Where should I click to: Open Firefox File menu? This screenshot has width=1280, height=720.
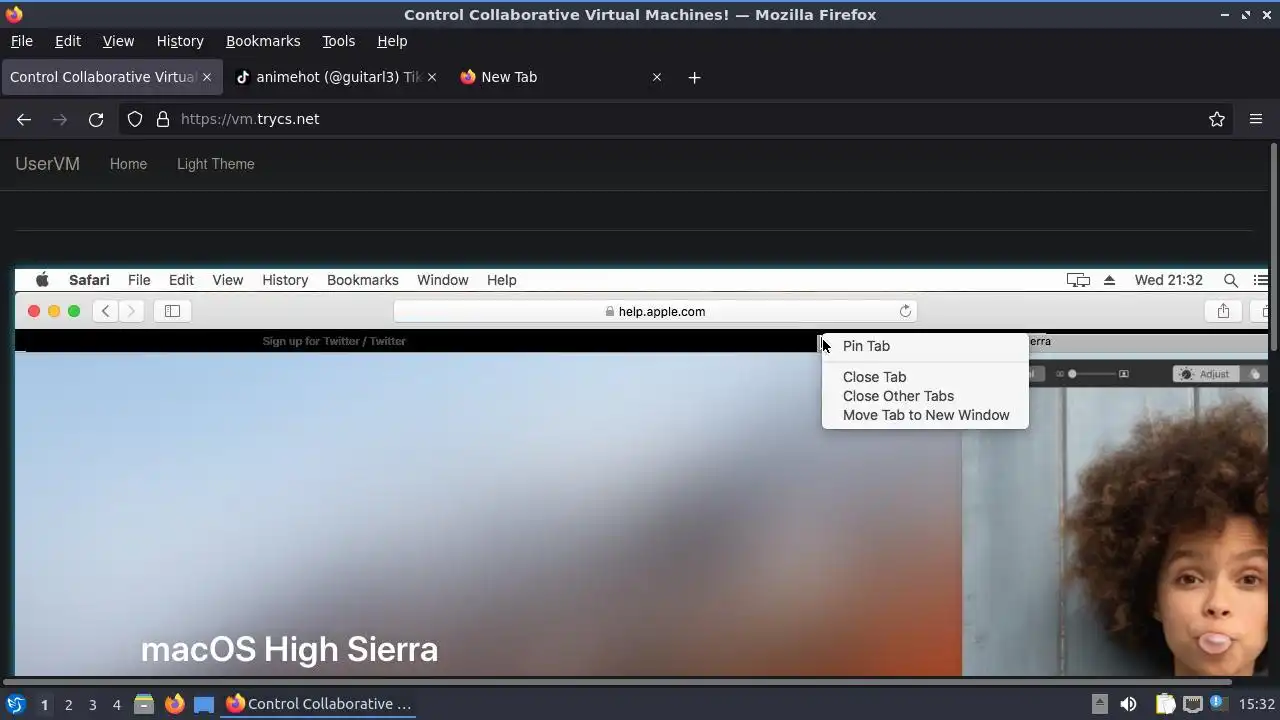click(22, 41)
